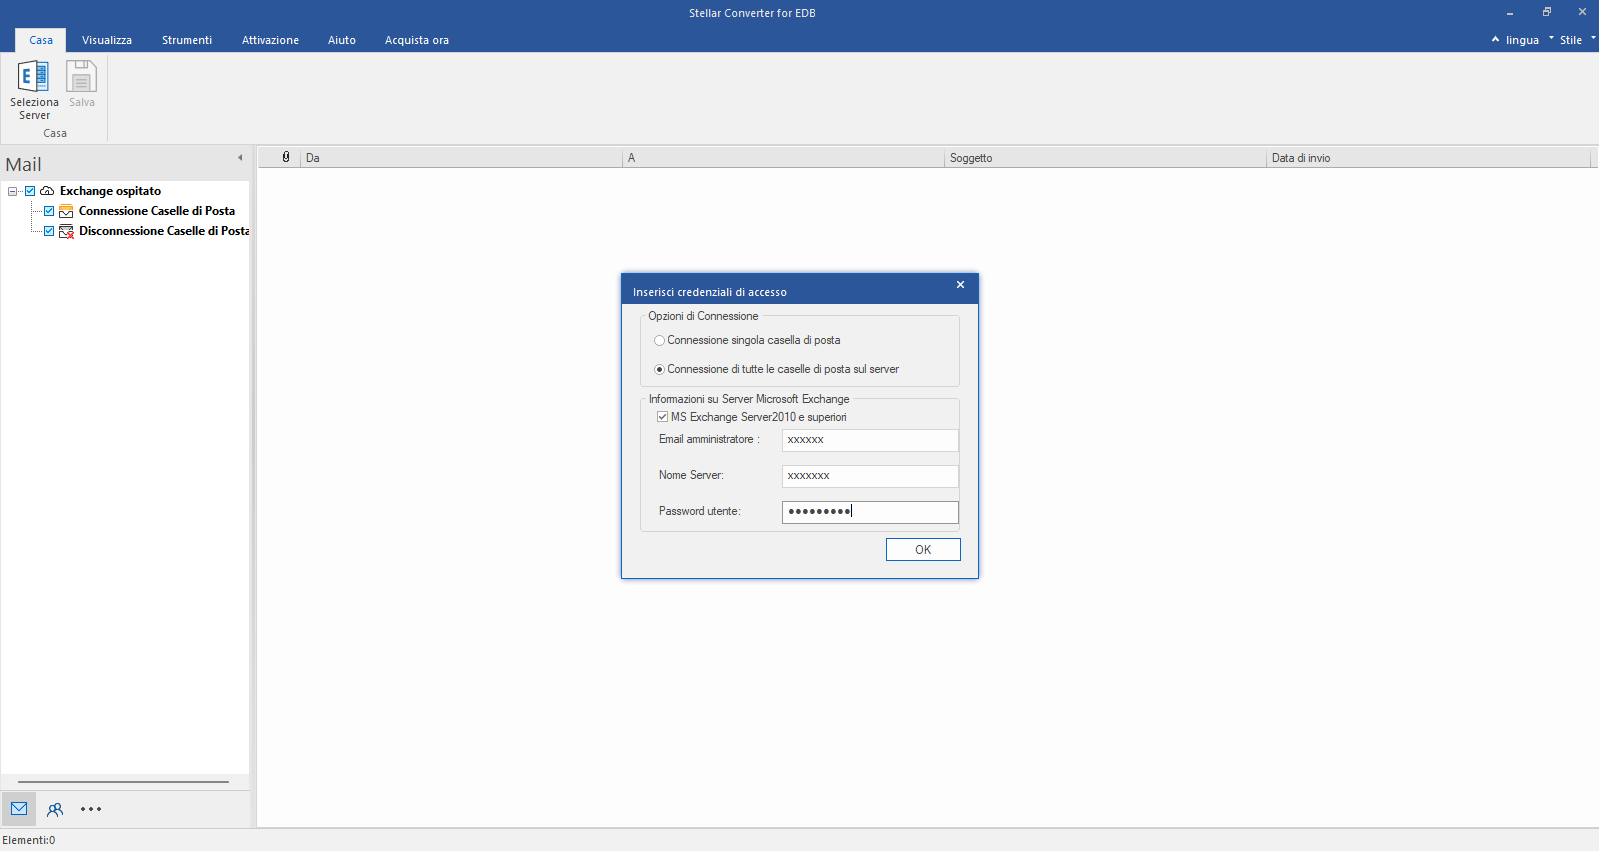The image size is (1599, 851).
Task: Click the Email amministratore input field
Action: tap(870, 440)
